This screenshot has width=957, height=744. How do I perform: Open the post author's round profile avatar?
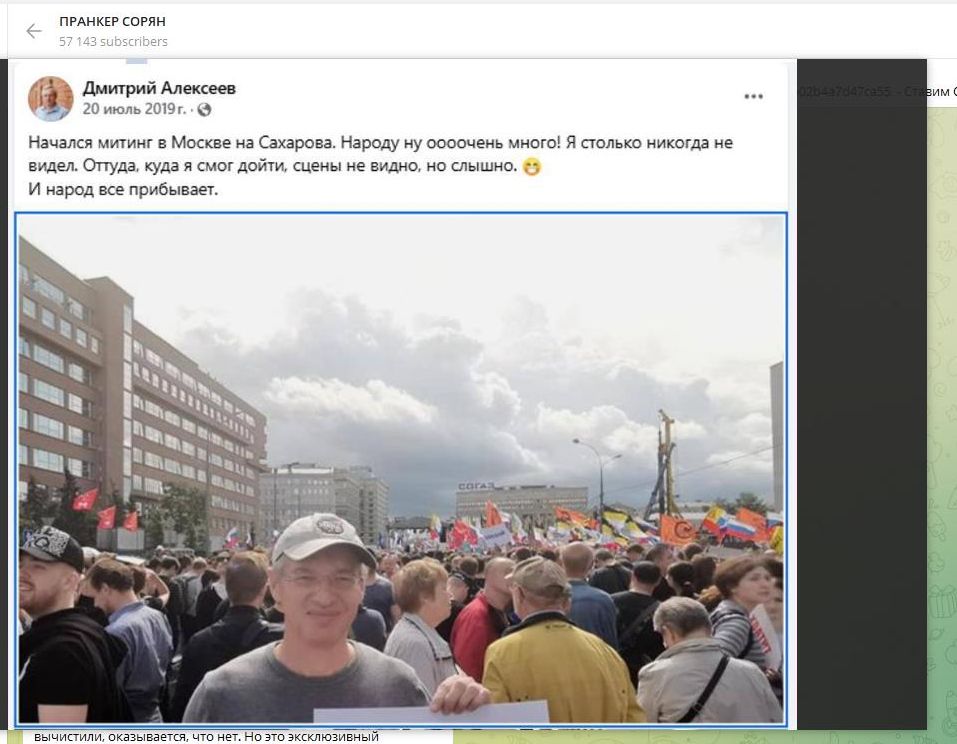(50, 98)
